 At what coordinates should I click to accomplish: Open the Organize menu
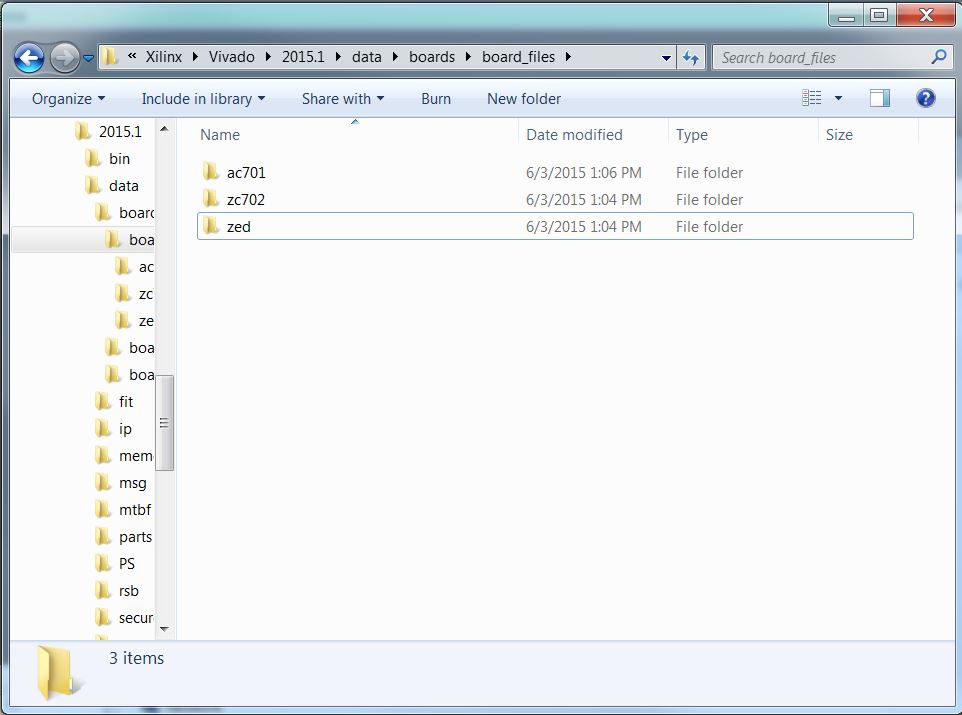coord(68,99)
